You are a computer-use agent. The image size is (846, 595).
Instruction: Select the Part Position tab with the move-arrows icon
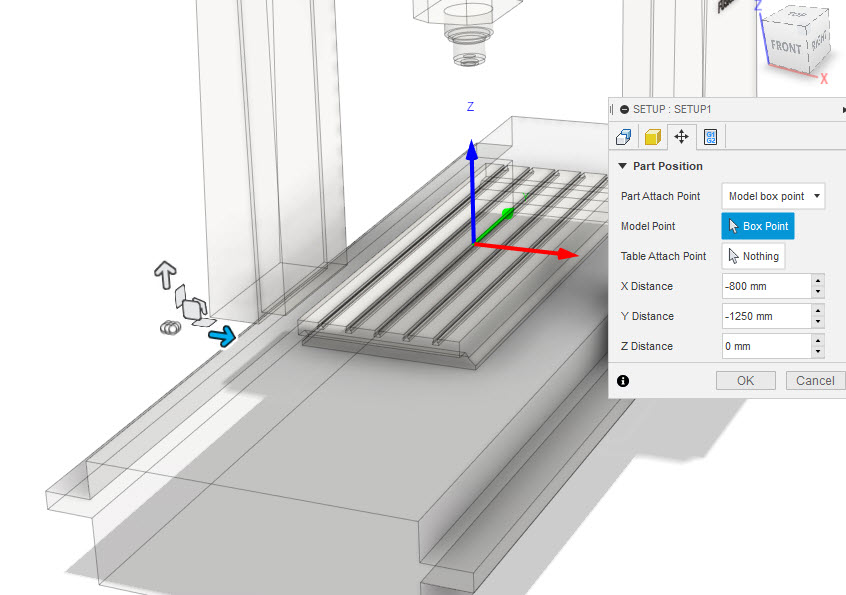[681, 136]
